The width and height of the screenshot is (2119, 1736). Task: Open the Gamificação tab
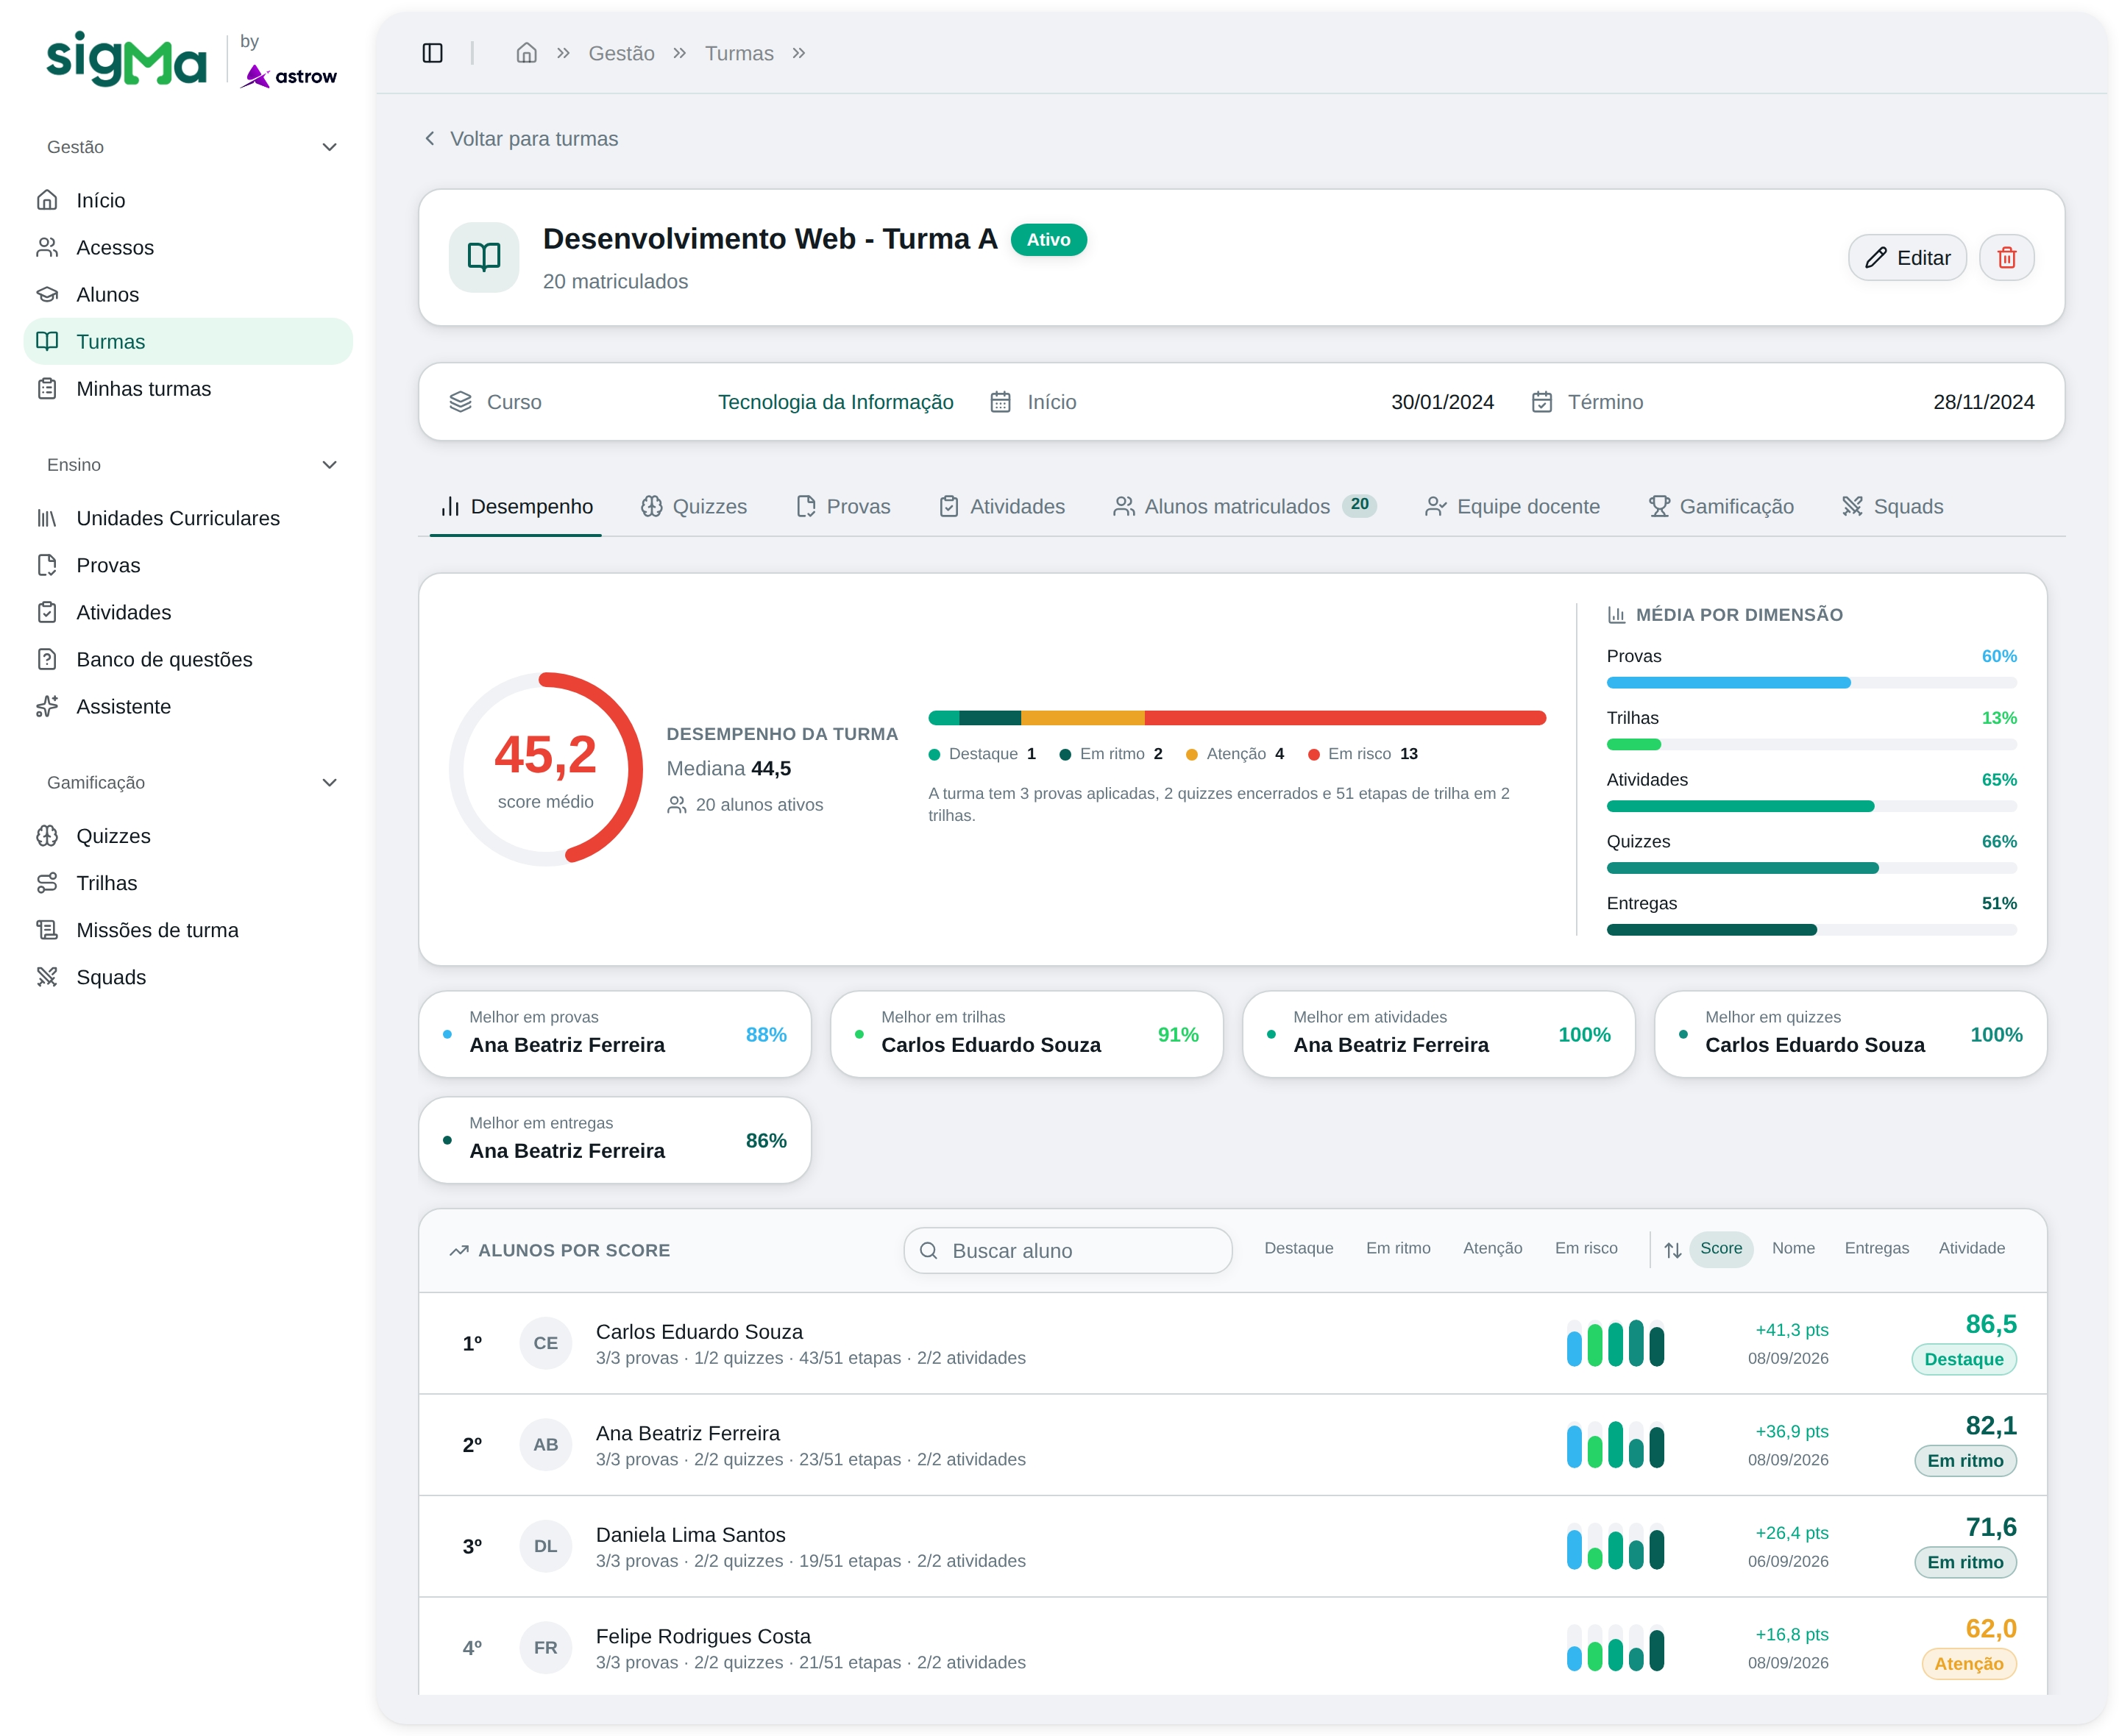[x=1720, y=507]
